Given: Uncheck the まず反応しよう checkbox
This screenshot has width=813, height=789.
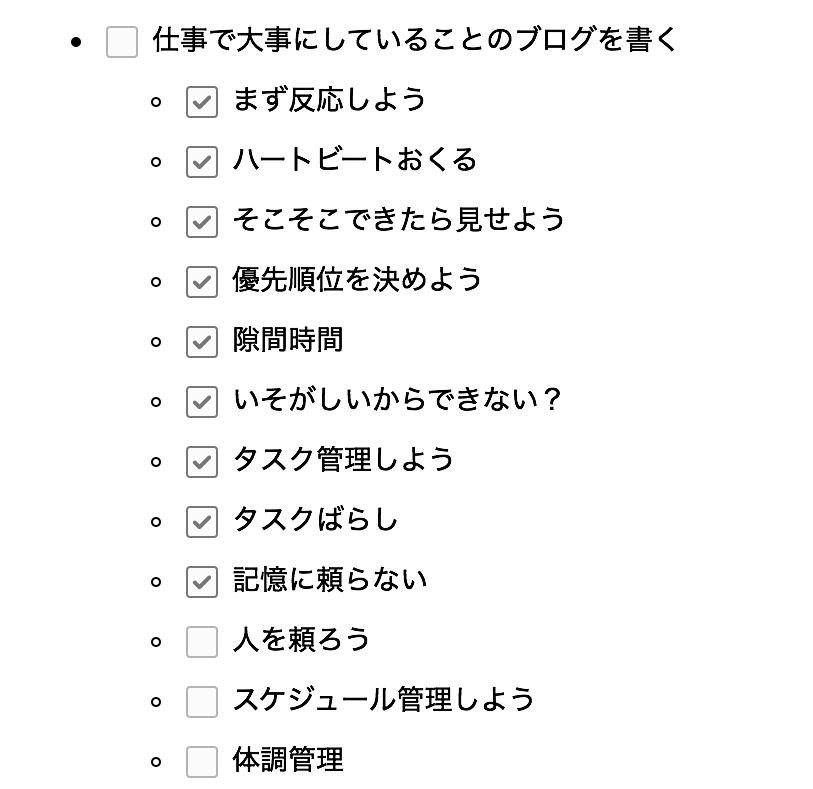Looking at the screenshot, I should pos(201,102).
